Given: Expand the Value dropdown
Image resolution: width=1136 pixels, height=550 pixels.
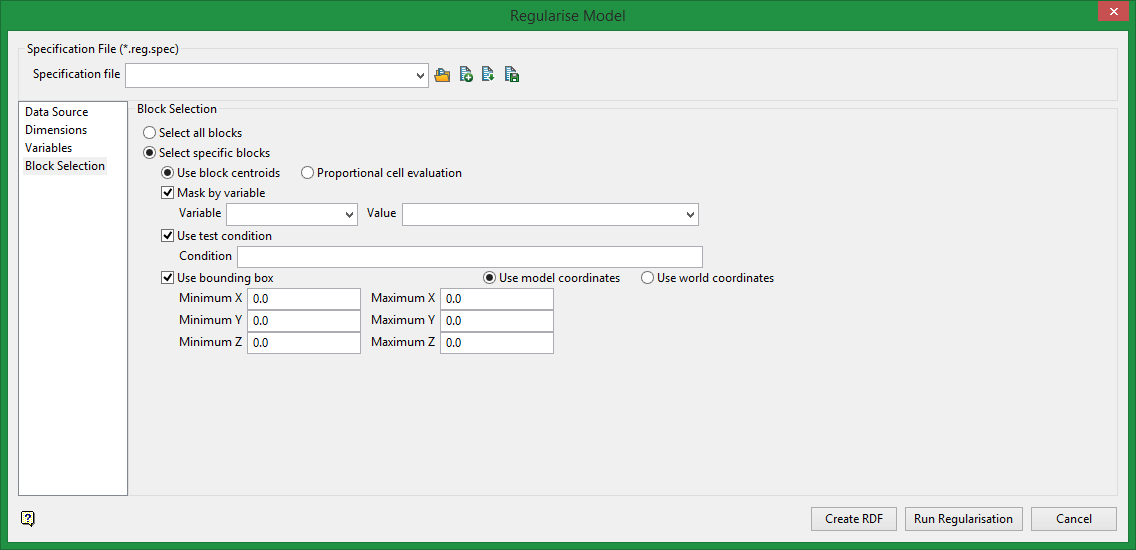Looking at the screenshot, I should pyautogui.click(x=690, y=214).
